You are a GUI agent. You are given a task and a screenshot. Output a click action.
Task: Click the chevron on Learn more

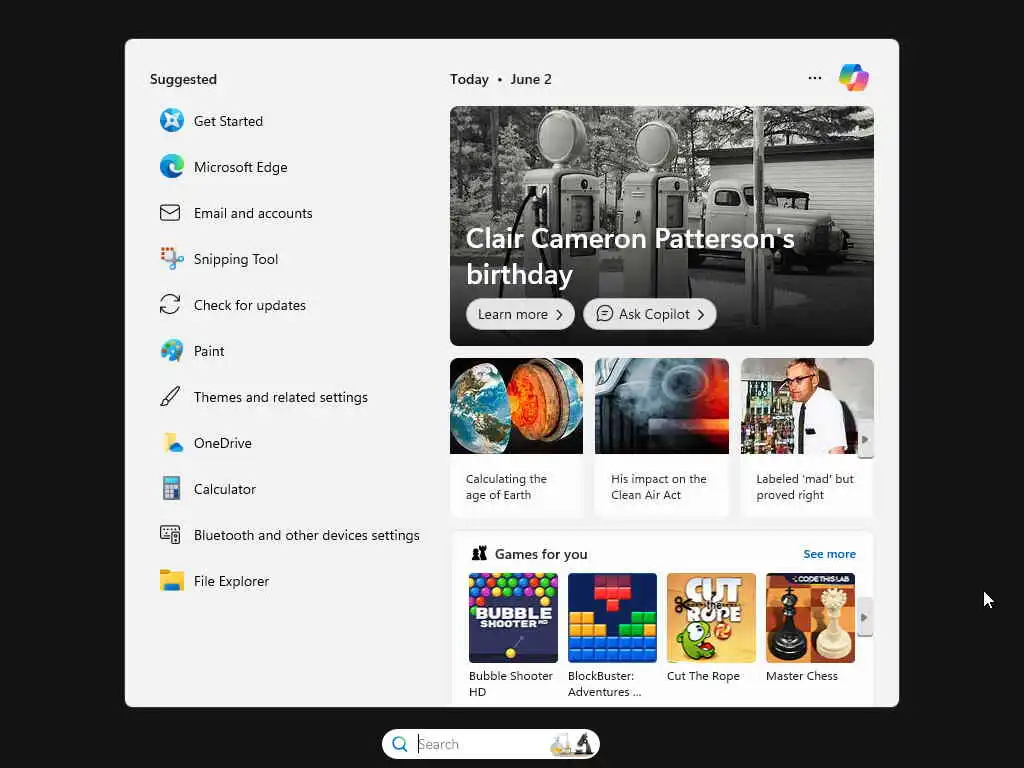pos(559,315)
